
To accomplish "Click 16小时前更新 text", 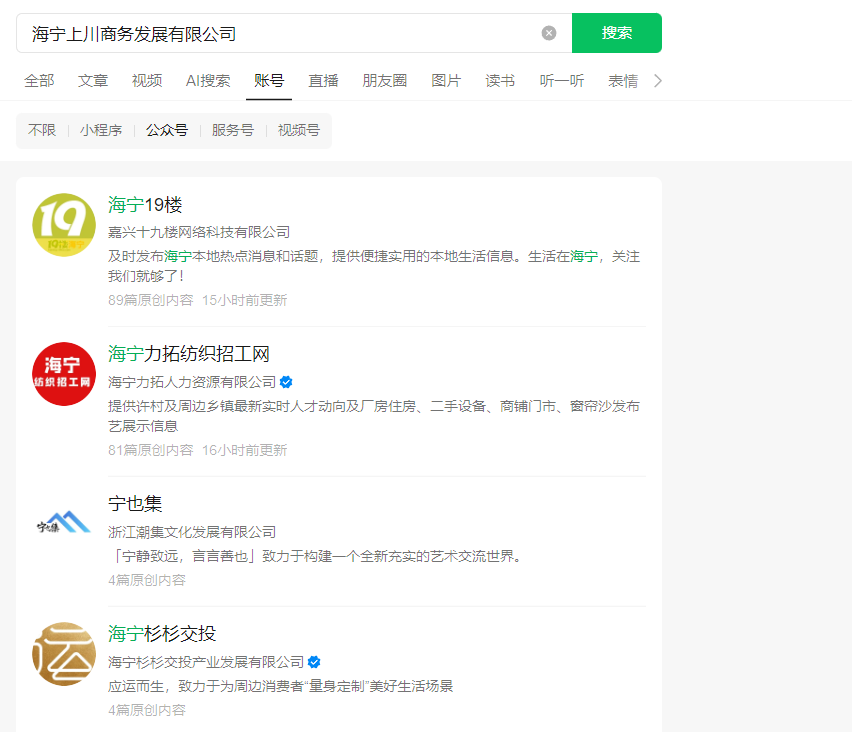I will pyautogui.click(x=245, y=451).
